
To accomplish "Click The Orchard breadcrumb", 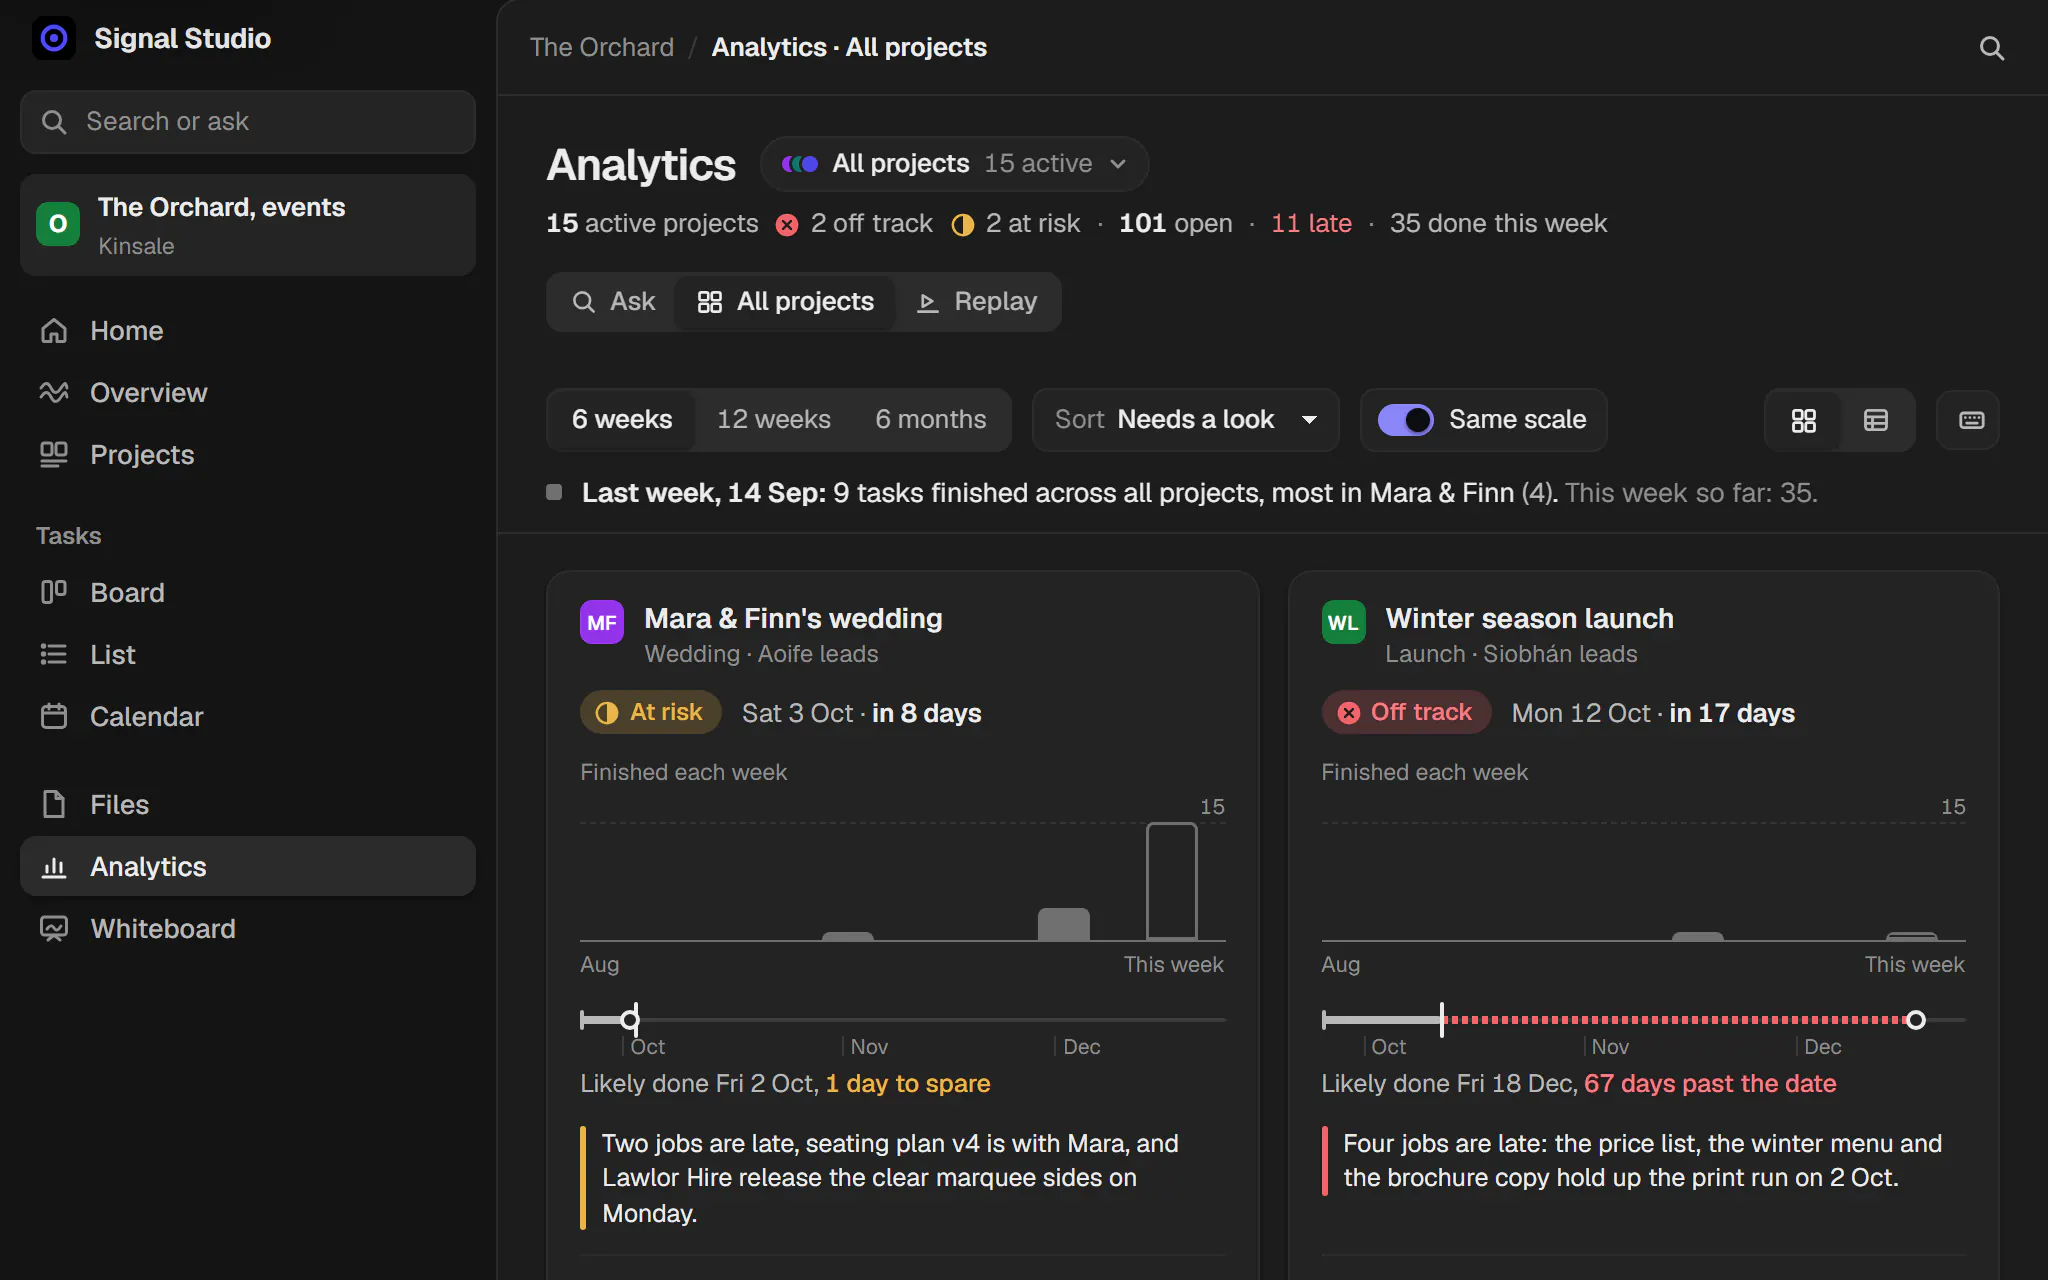I will click(602, 48).
